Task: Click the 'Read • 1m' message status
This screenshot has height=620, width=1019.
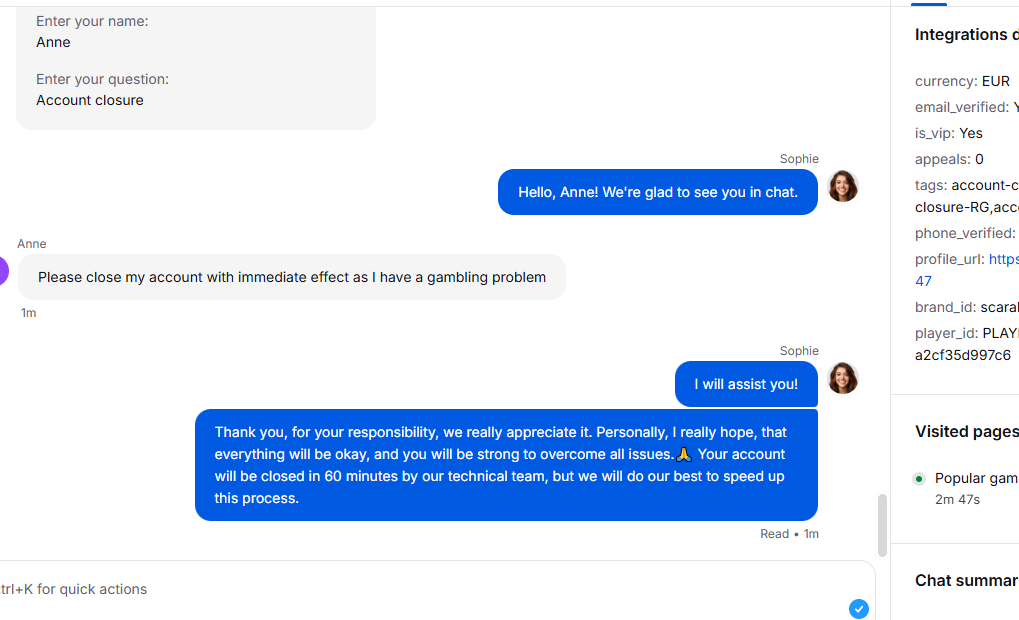Action: [789, 534]
